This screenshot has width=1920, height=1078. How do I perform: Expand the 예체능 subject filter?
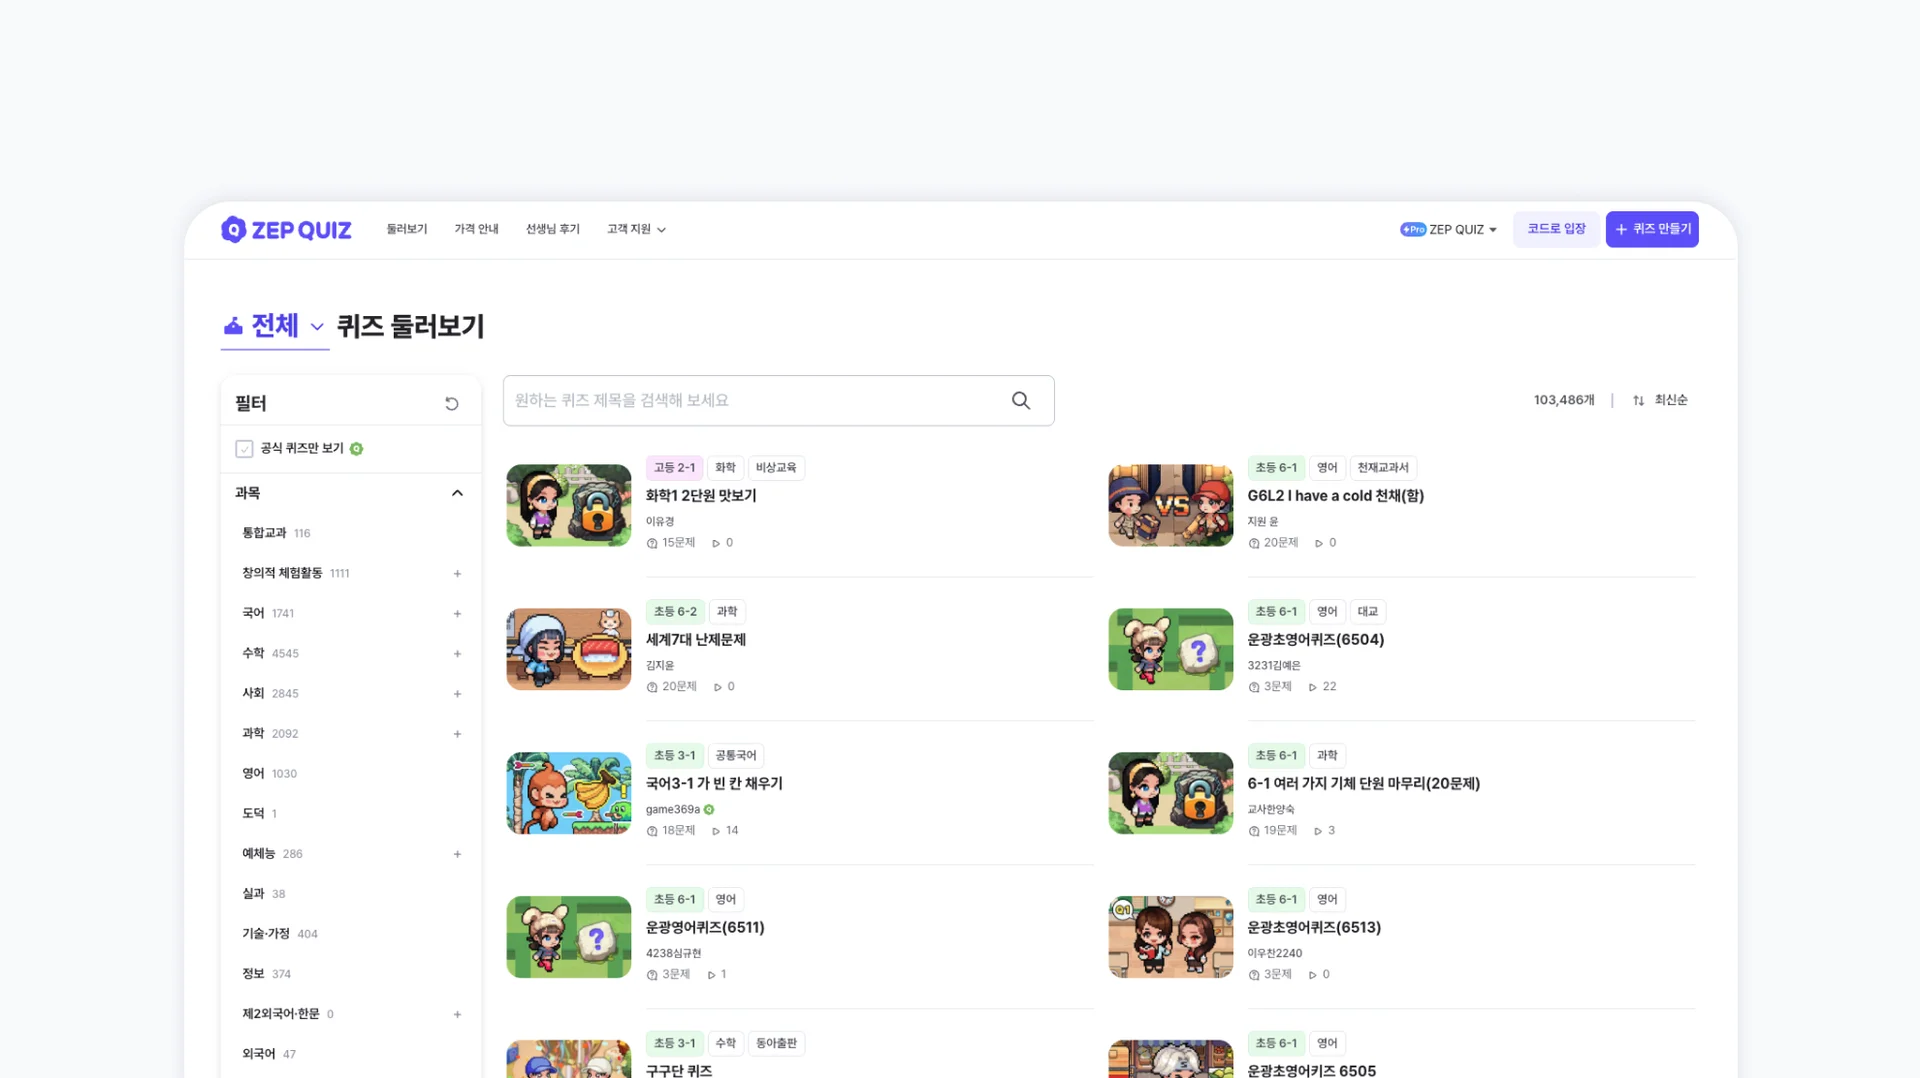click(x=457, y=854)
